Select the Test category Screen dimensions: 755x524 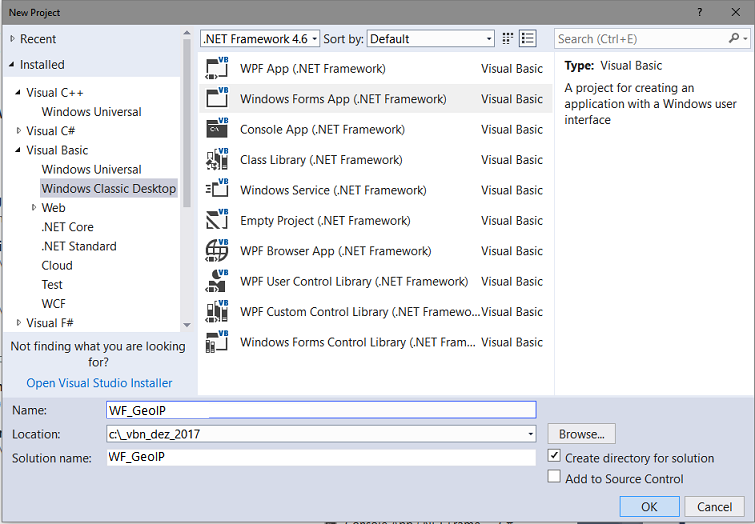coord(52,285)
